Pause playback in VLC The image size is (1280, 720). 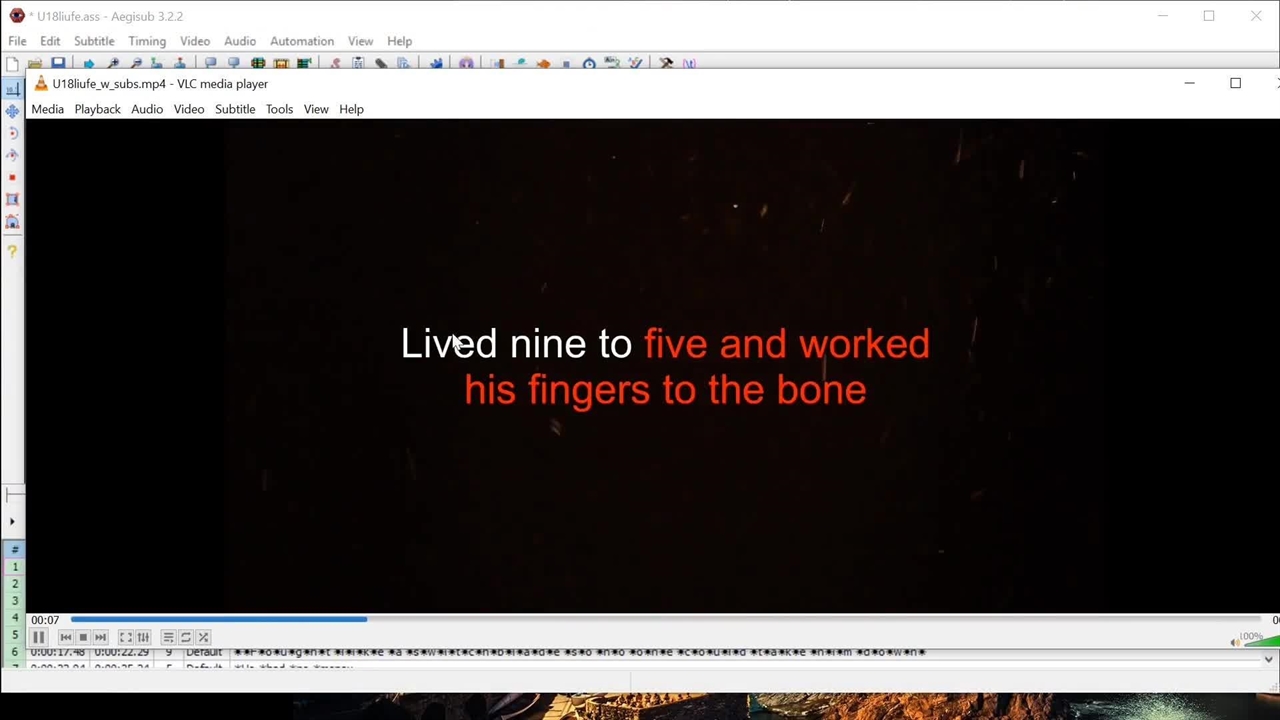[x=38, y=637]
